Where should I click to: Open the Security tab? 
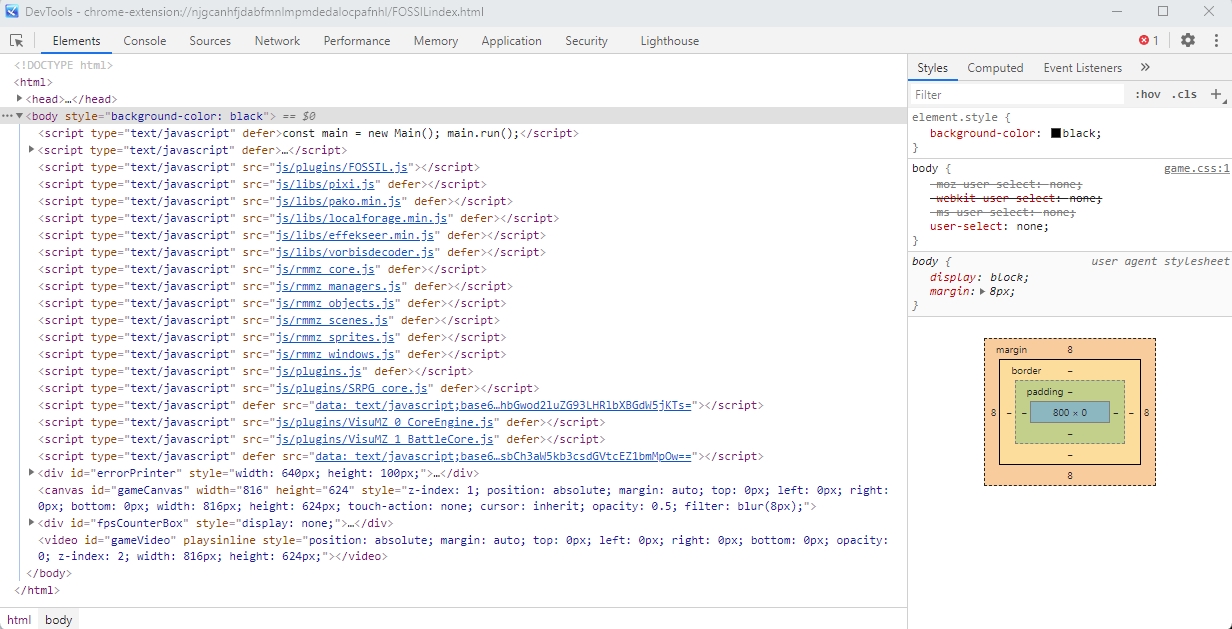pos(586,41)
